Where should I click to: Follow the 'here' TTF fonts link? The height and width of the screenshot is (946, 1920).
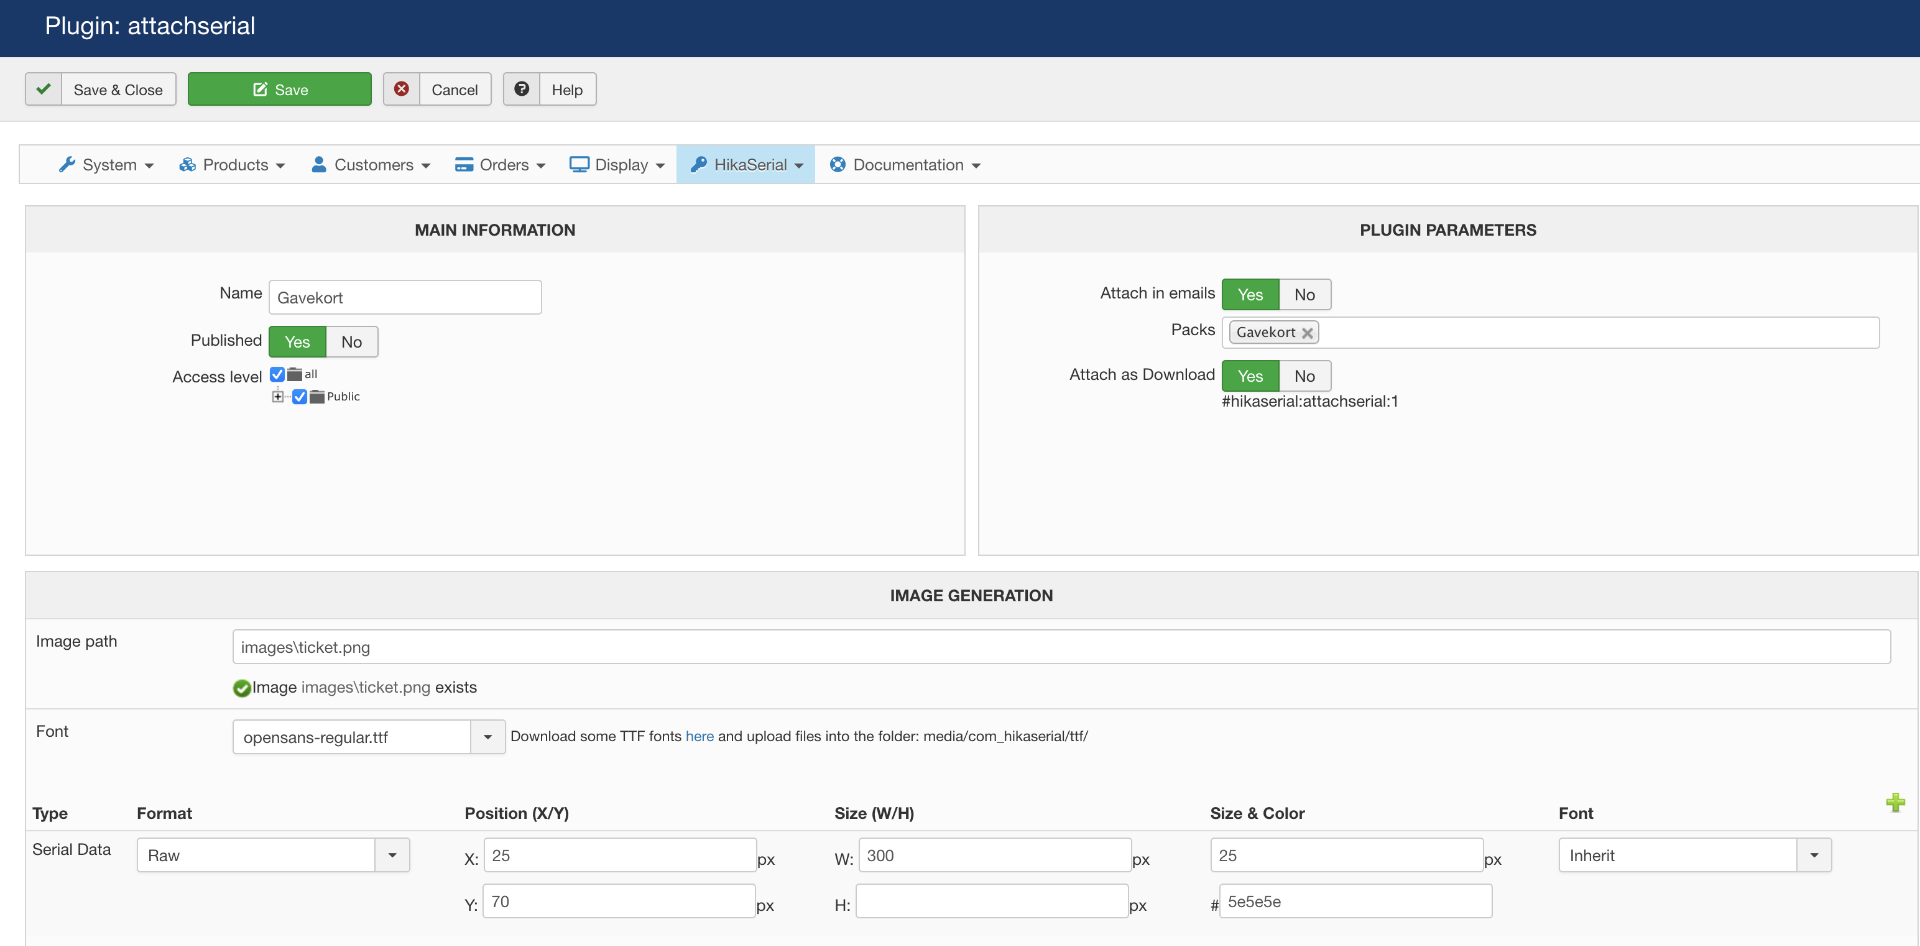pyautogui.click(x=700, y=736)
